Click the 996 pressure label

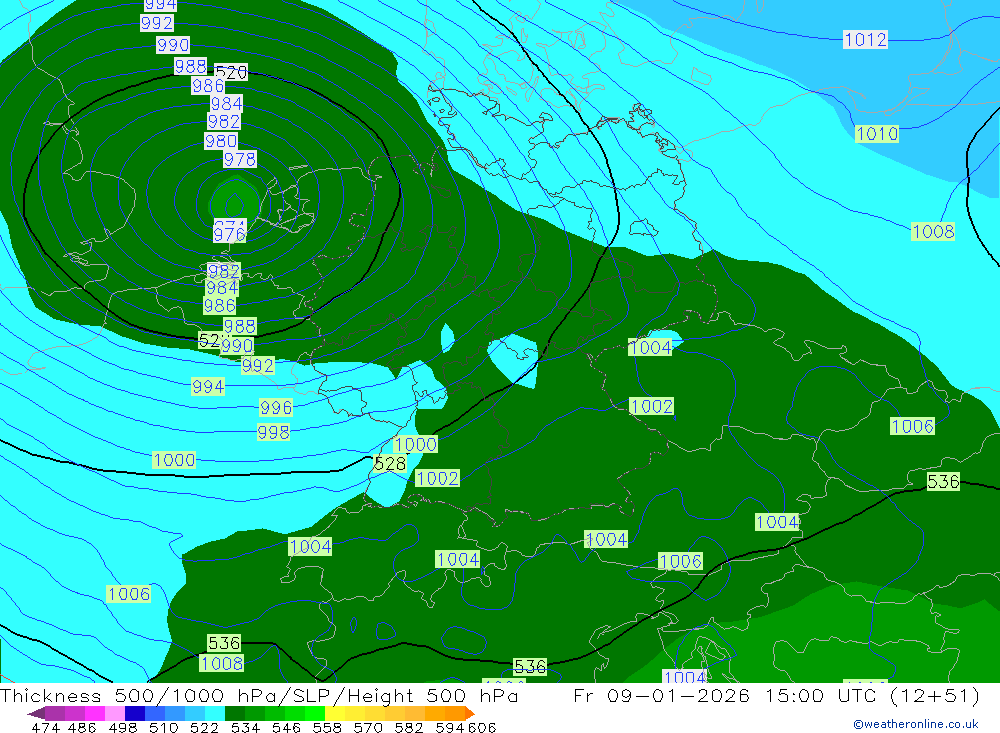point(276,408)
